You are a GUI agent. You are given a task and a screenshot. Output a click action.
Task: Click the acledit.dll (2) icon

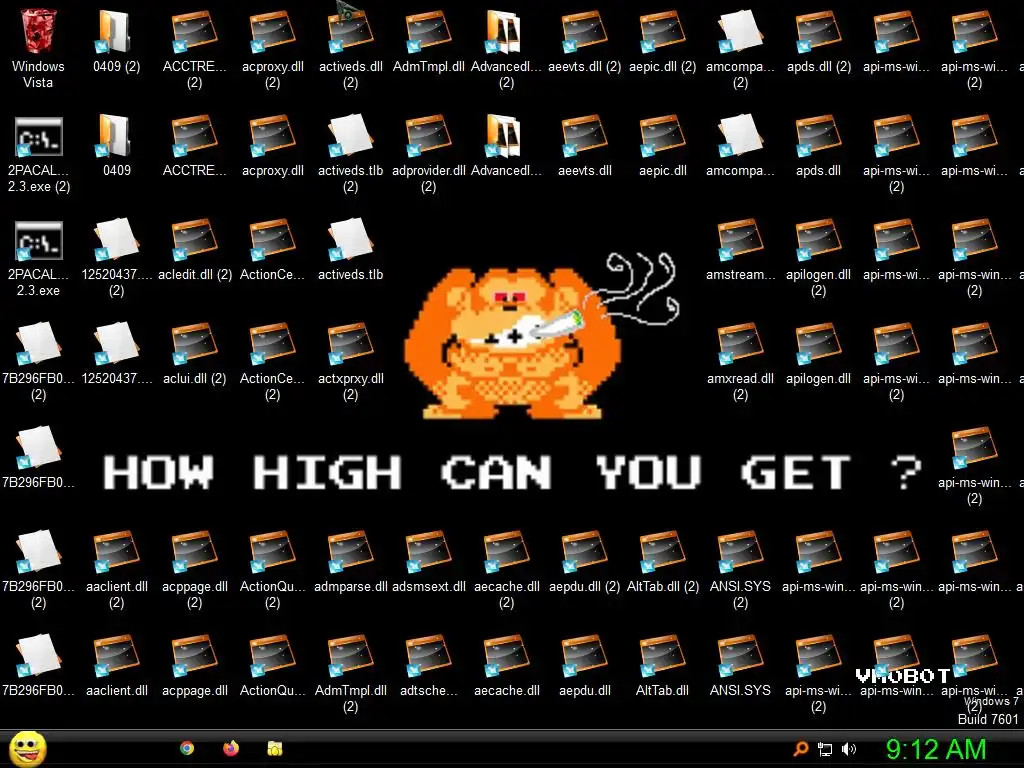point(194,240)
